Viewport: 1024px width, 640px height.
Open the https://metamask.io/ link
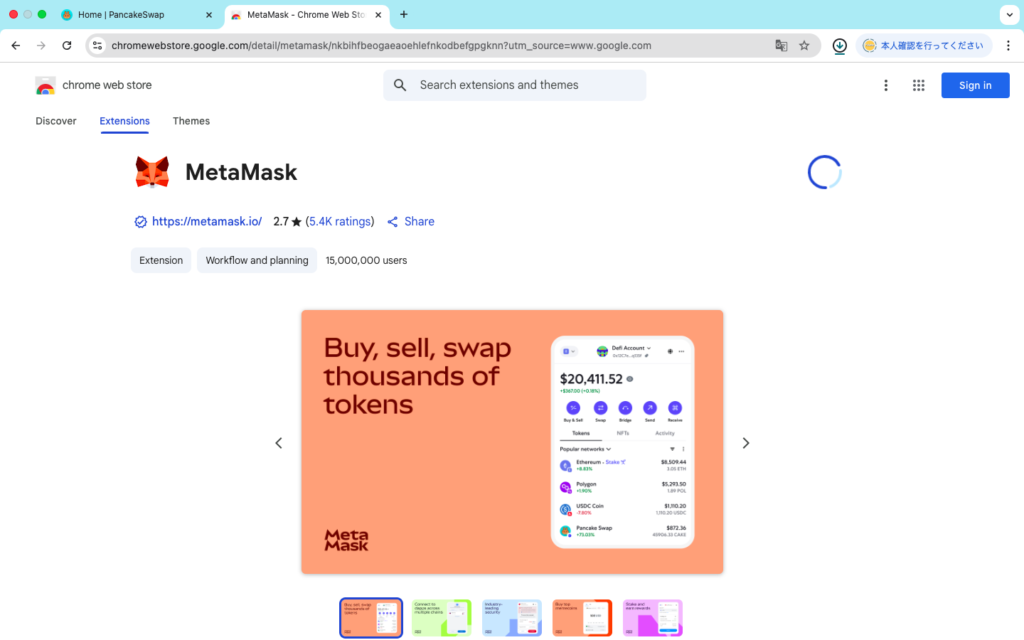(x=206, y=221)
